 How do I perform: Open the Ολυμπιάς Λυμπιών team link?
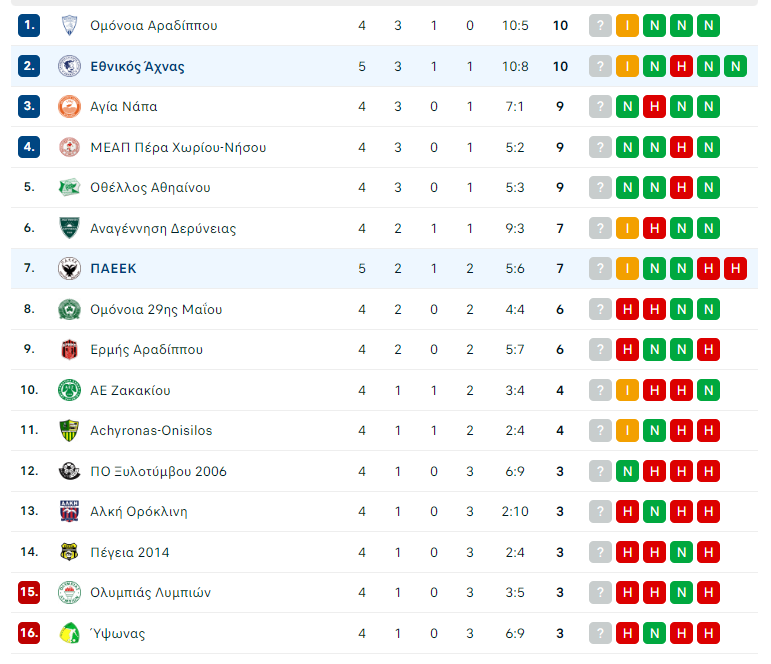(x=150, y=592)
